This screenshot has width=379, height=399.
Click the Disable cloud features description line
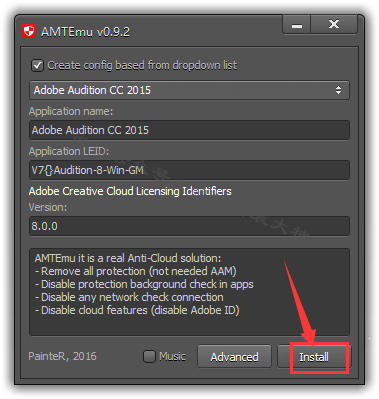137,310
